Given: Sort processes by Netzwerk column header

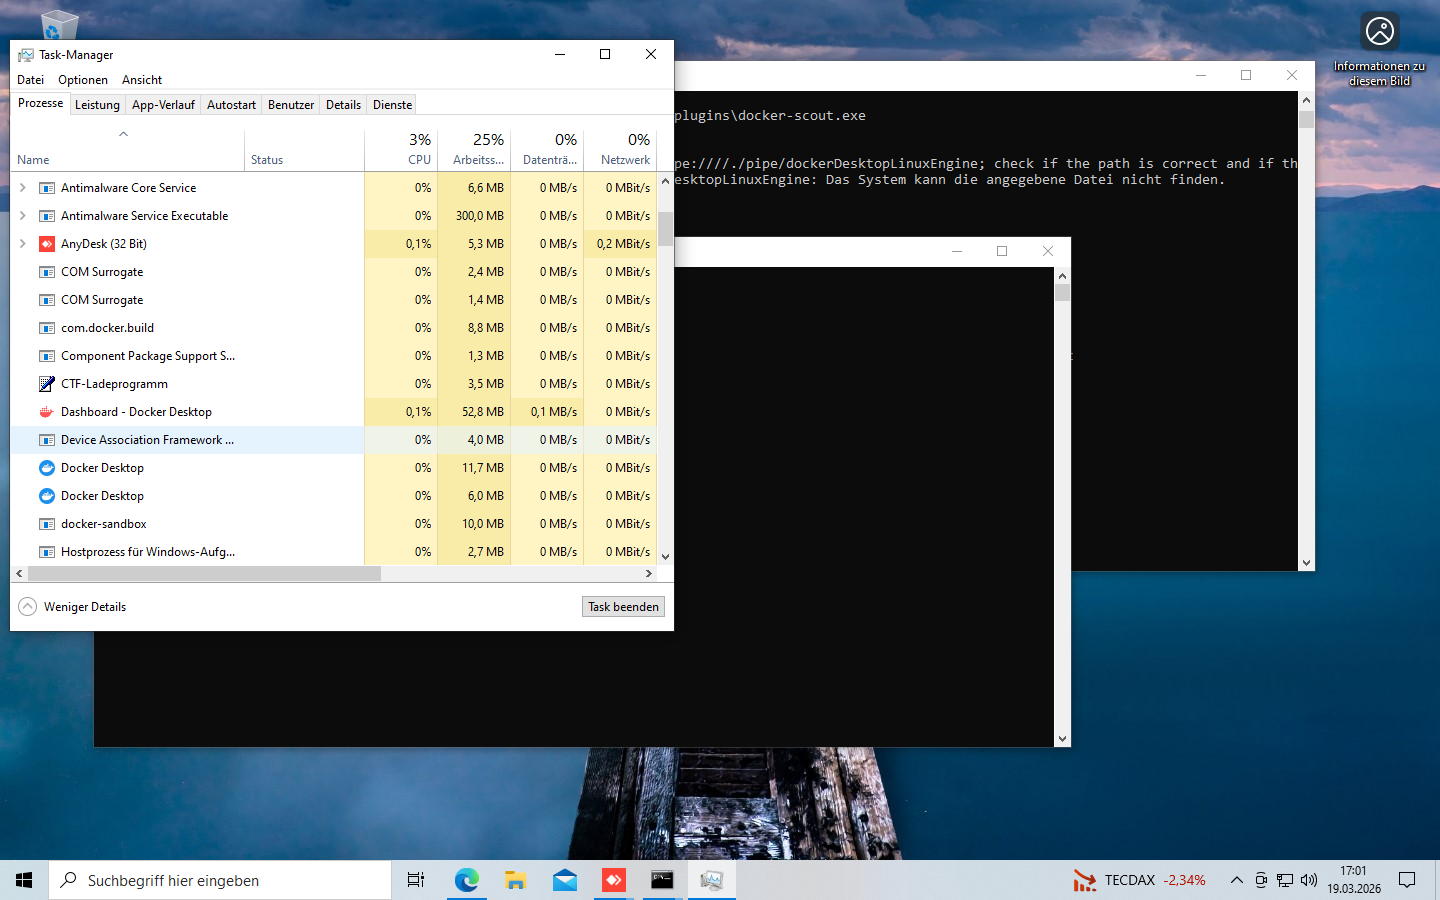Looking at the screenshot, I should [x=620, y=150].
